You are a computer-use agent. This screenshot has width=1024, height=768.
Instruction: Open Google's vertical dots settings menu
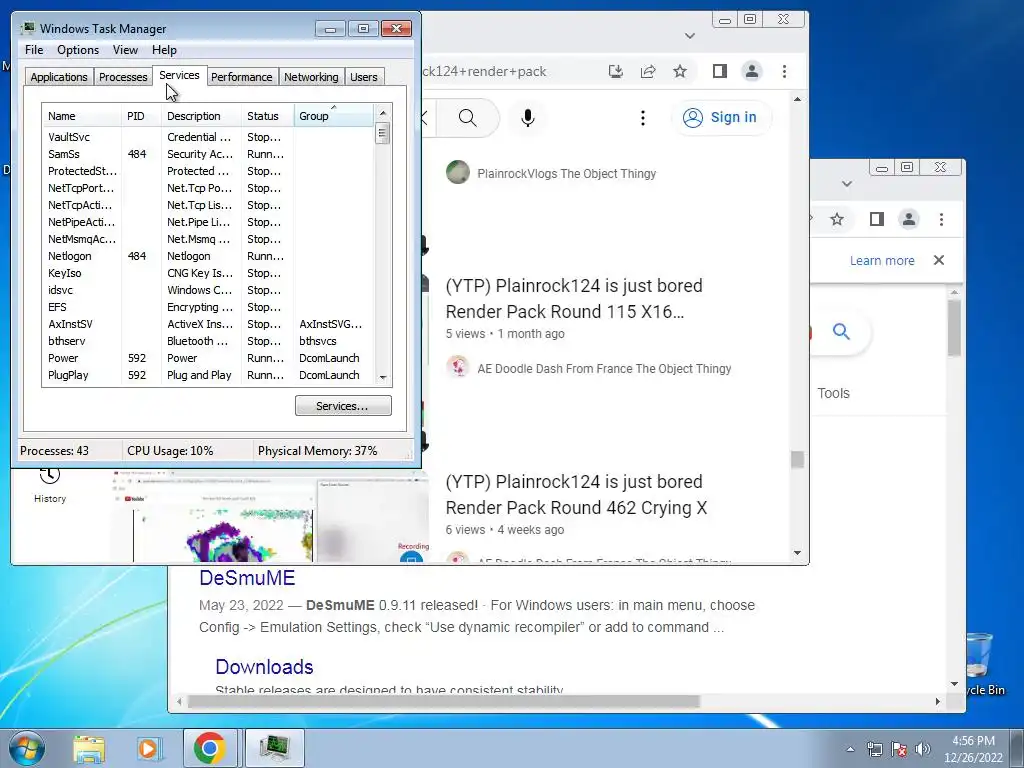(643, 118)
